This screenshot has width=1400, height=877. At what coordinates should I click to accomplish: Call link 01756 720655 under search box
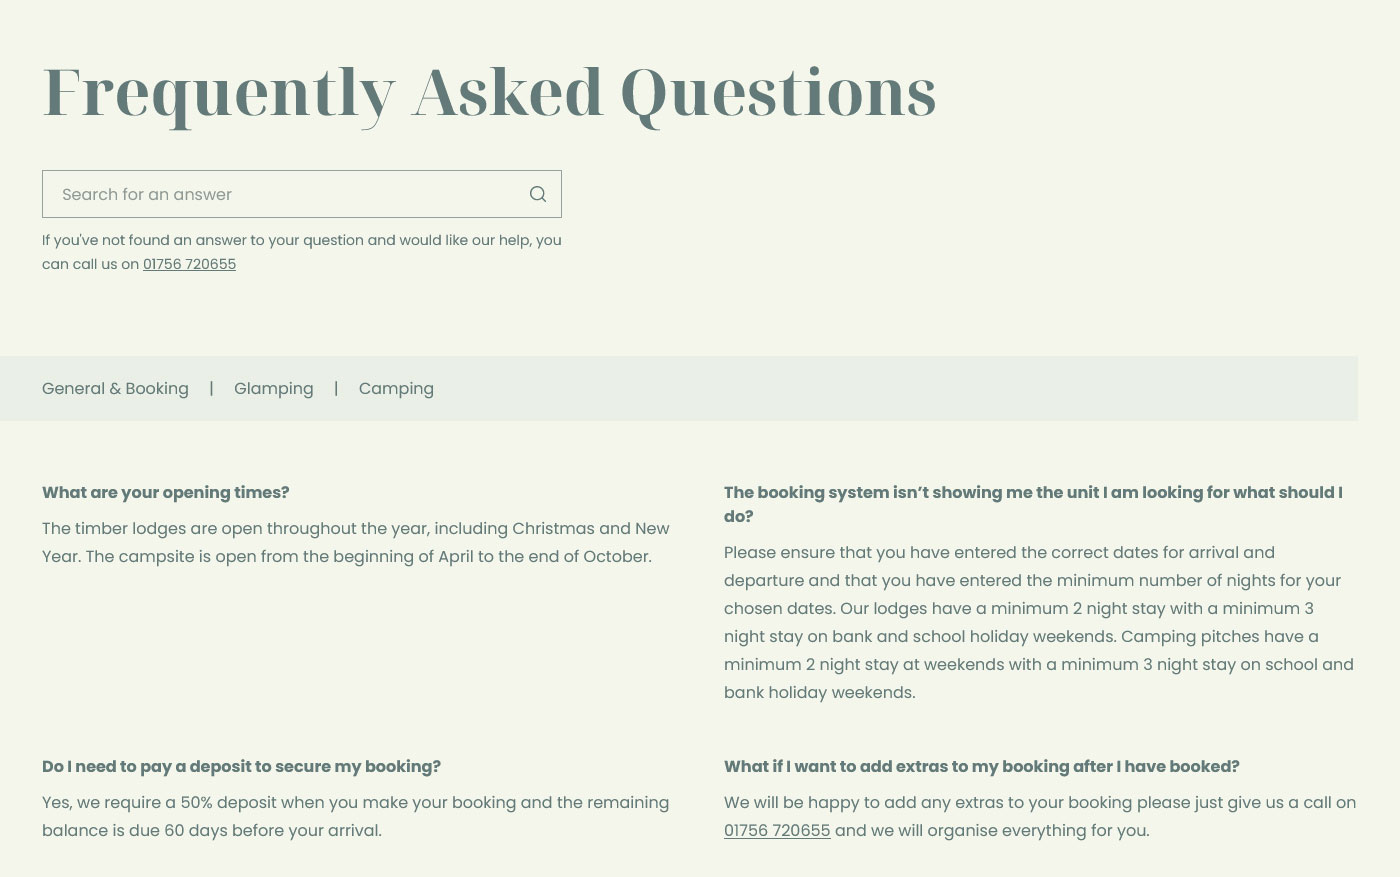[x=189, y=264]
